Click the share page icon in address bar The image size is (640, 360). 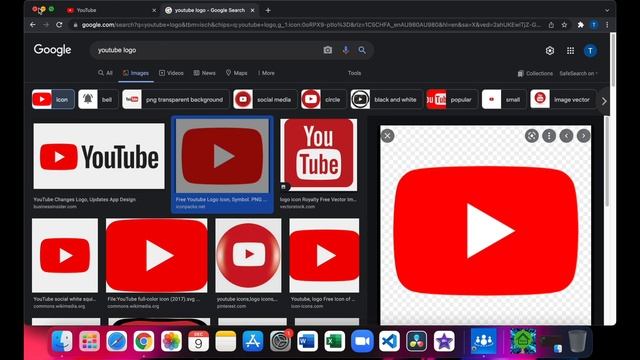point(551,25)
